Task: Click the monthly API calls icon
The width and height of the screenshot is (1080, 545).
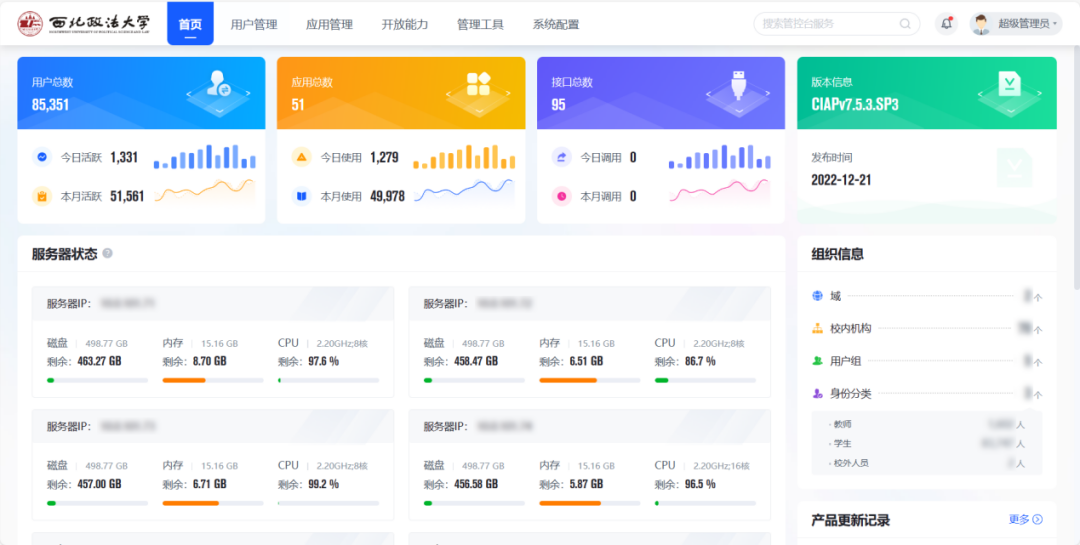Action: (561, 196)
